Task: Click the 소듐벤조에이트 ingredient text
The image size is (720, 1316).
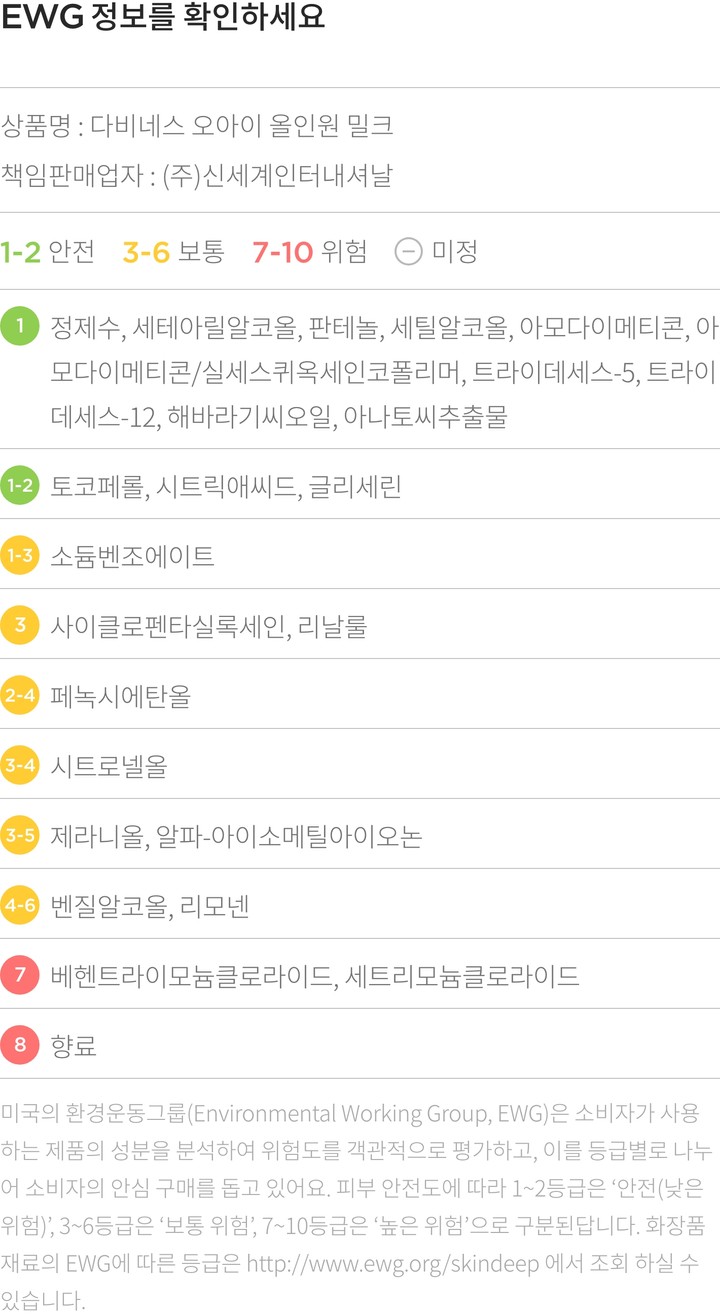Action: 132,556
